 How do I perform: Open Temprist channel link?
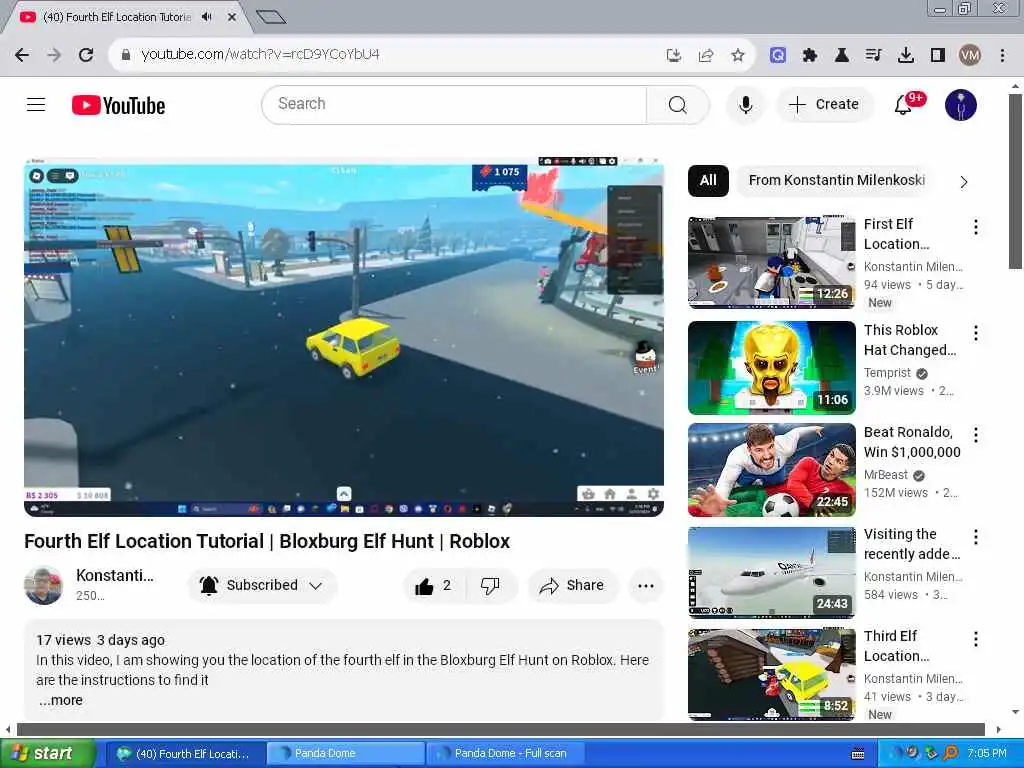click(x=887, y=373)
